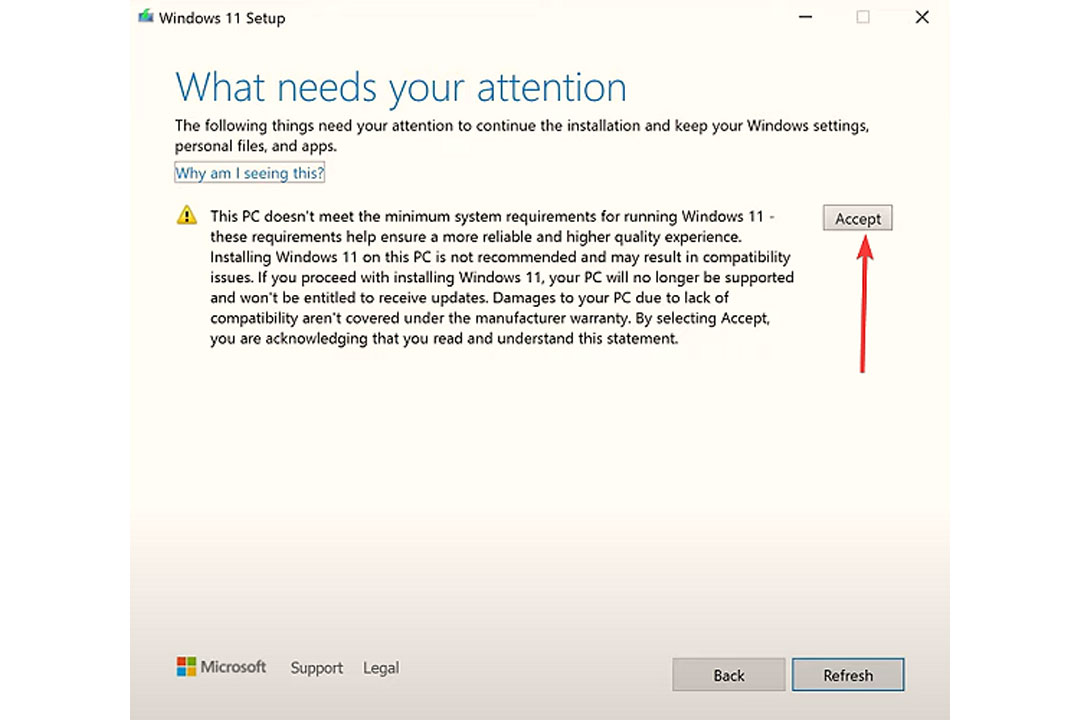The width and height of the screenshot is (1080, 720).
Task: Open the Support link
Action: coord(317,668)
